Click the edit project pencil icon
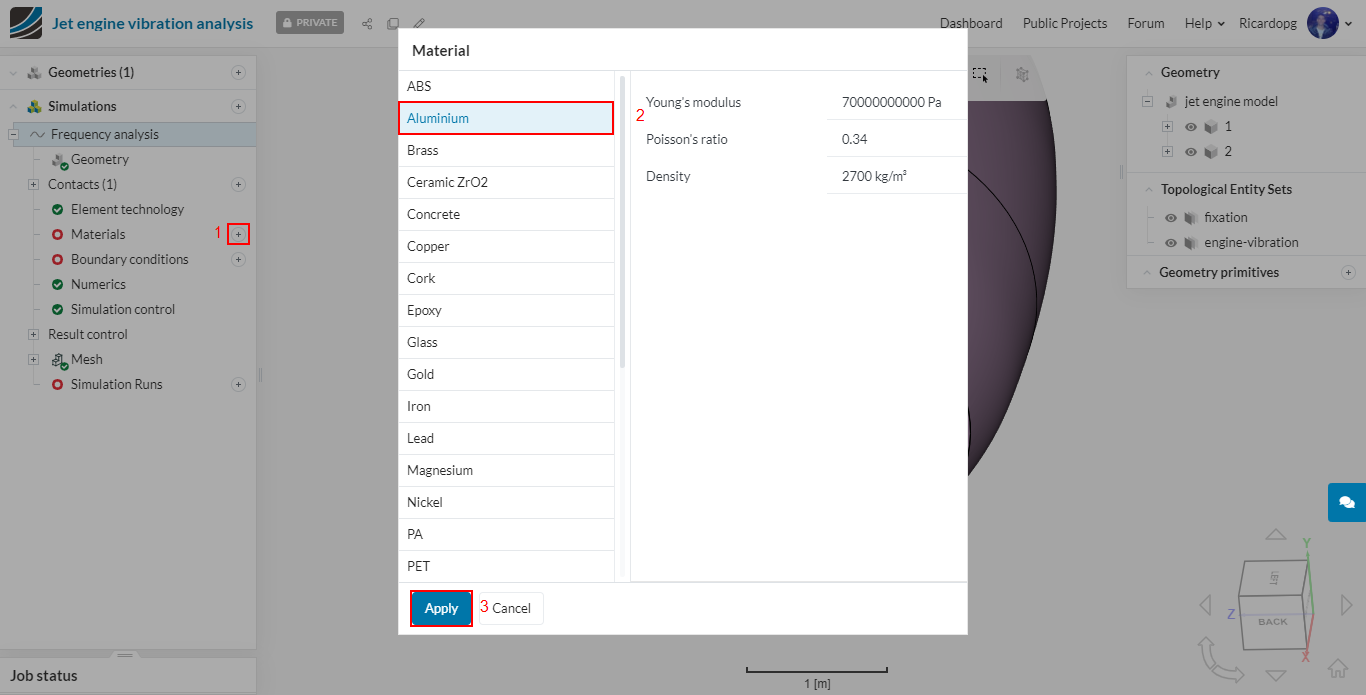 click(419, 23)
